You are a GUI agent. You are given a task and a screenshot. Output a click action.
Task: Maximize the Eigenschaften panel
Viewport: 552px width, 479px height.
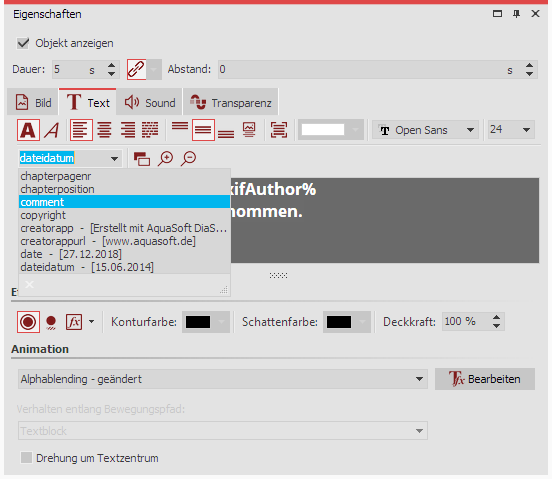(x=497, y=14)
